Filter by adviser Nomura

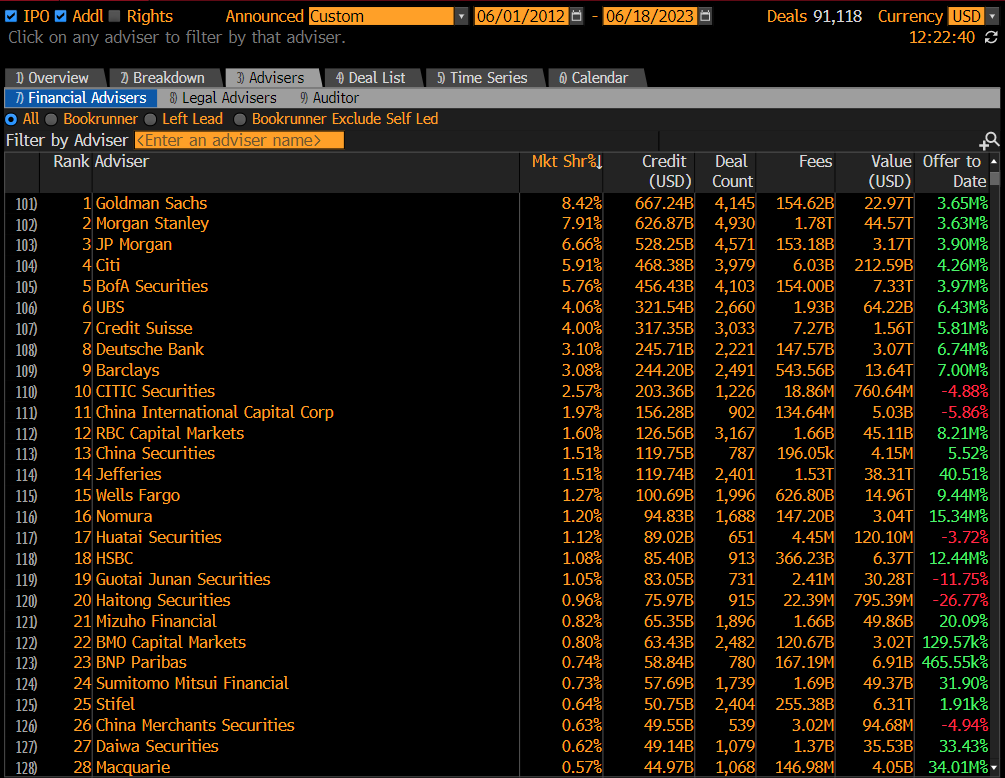(124, 517)
